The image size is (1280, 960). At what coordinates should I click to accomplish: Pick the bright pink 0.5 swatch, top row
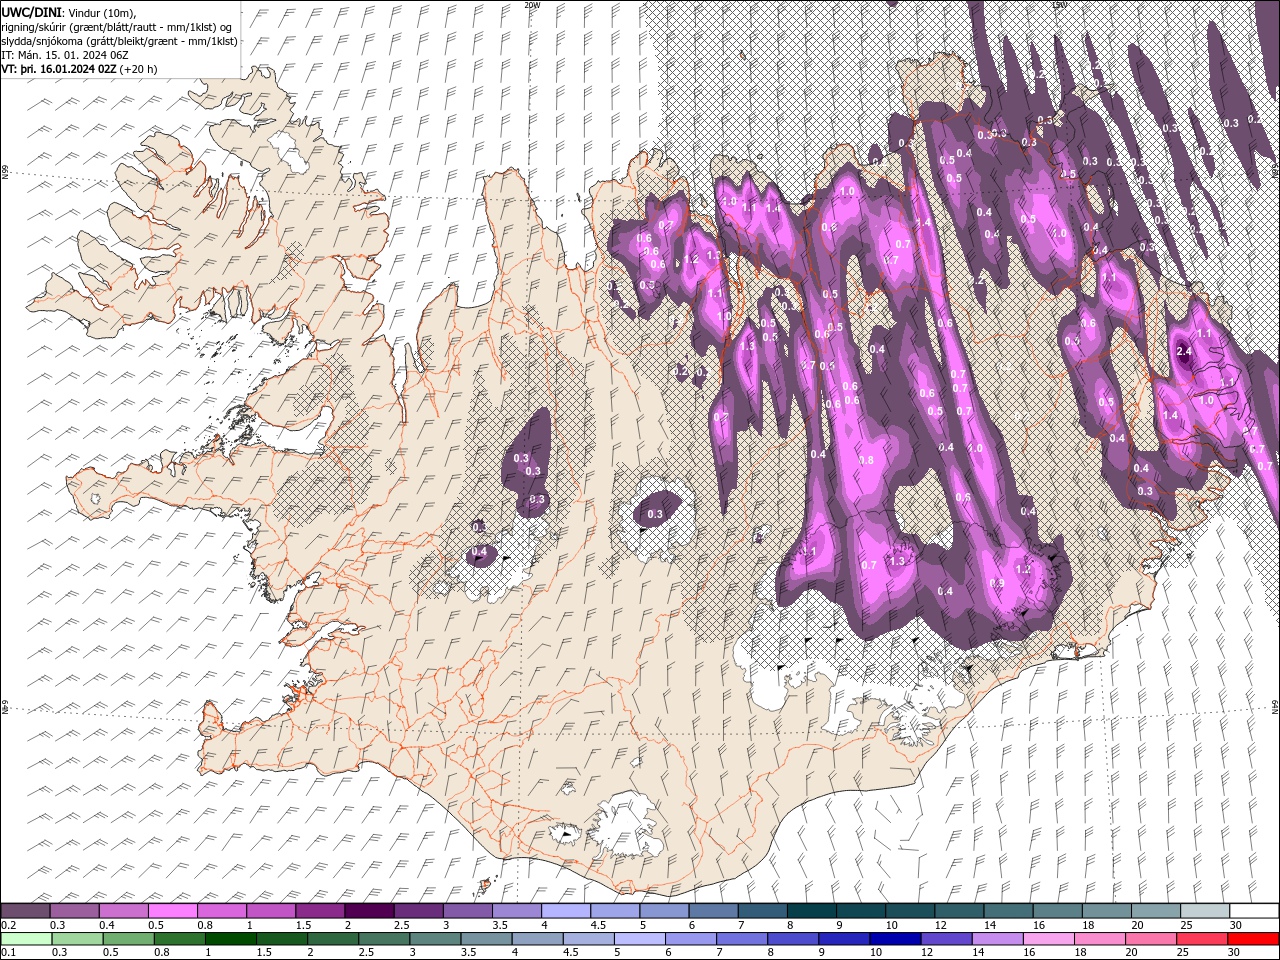[x=172, y=911]
